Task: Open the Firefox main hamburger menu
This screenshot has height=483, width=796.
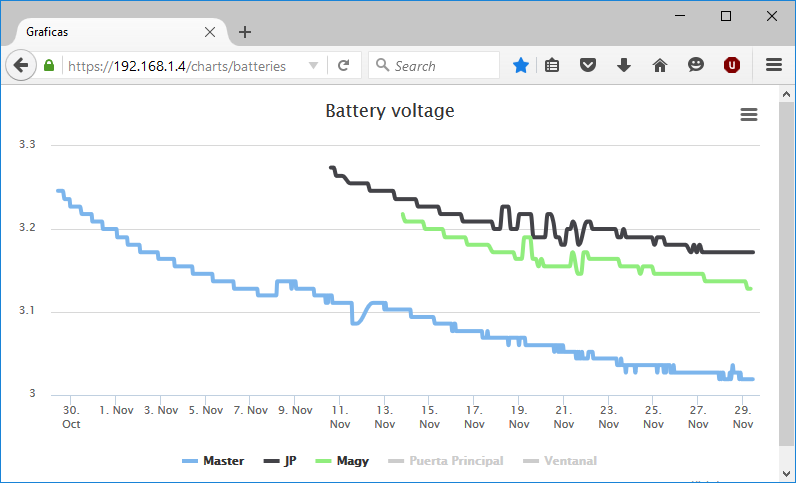Action: click(x=774, y=65)
